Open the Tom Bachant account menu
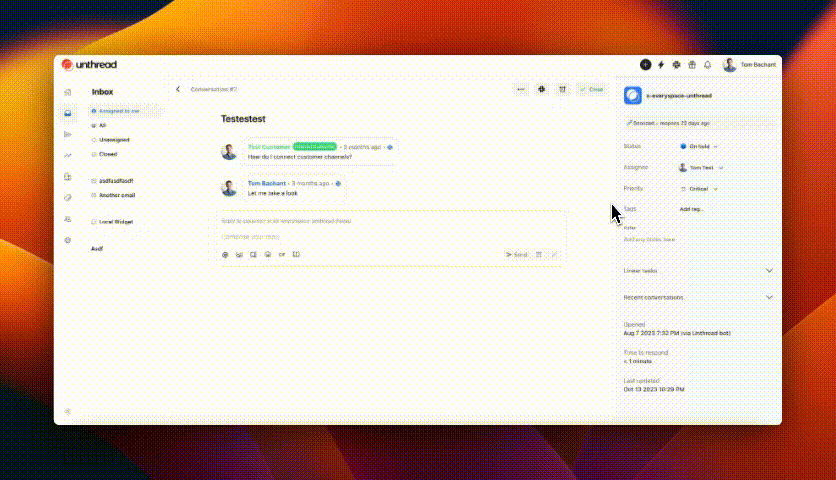 click(749, 65)
